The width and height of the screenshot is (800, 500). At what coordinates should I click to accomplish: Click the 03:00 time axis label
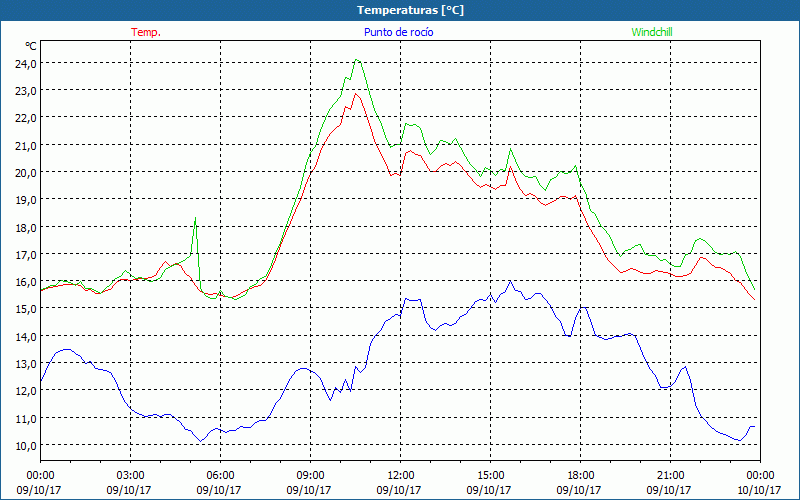click(130, 476)
